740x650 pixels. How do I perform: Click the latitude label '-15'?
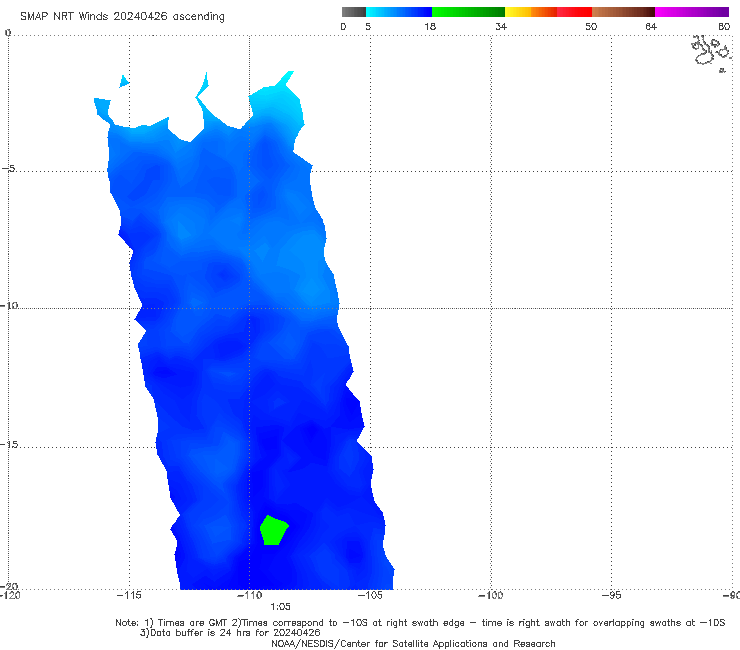[8, 444]
